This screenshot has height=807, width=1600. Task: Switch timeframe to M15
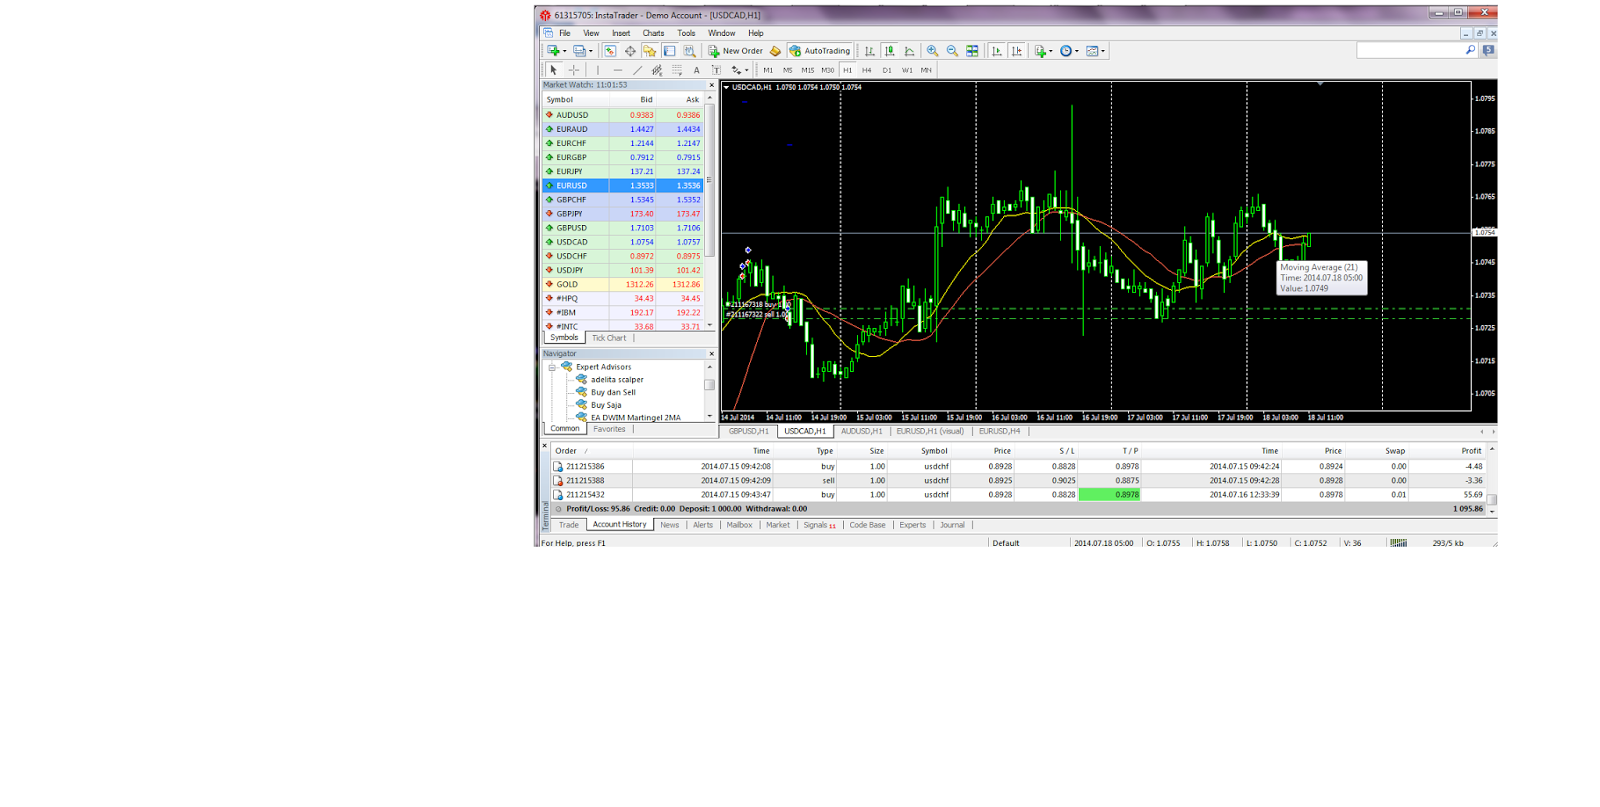[x=808, y=70]
